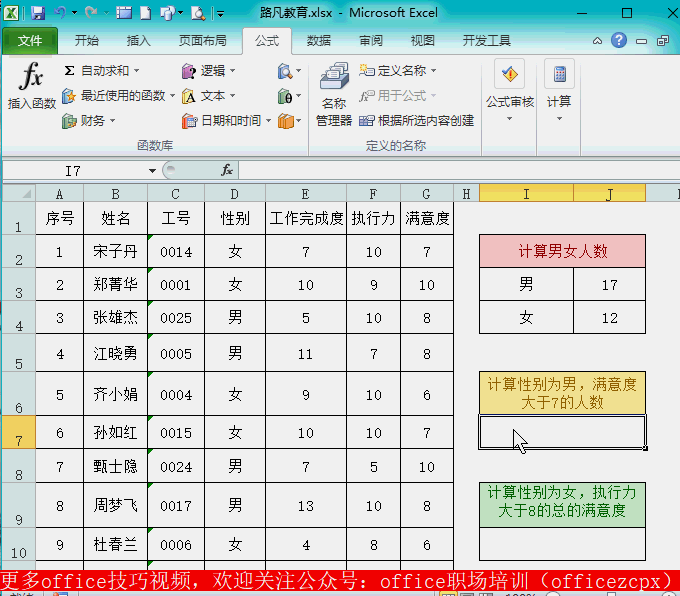
Task: Switch to the 数据 Data tab
Action: point(319,41)
